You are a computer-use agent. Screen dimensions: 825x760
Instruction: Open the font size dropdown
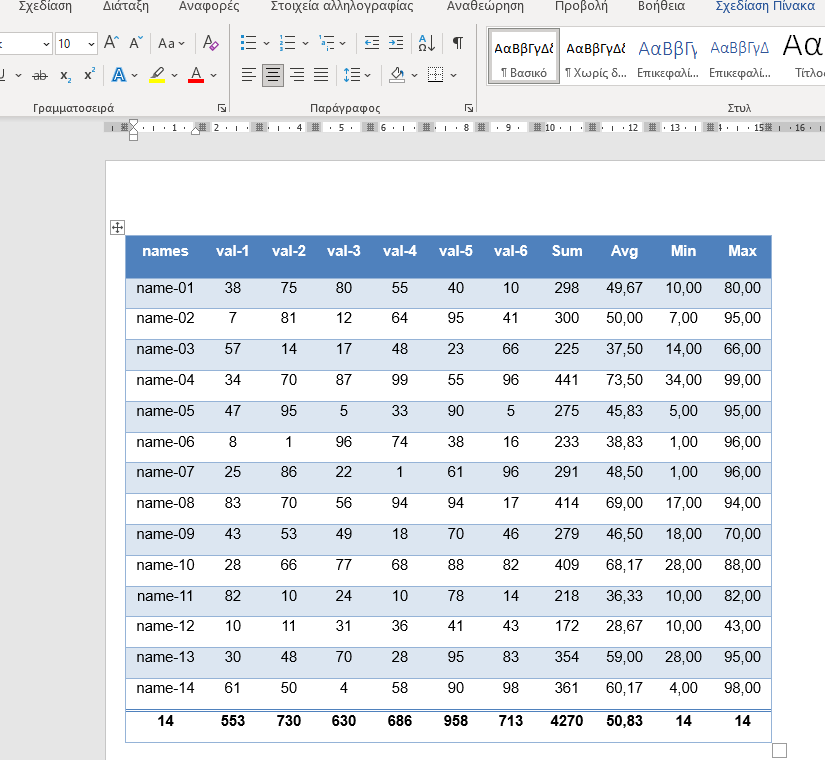coord(91,44)
